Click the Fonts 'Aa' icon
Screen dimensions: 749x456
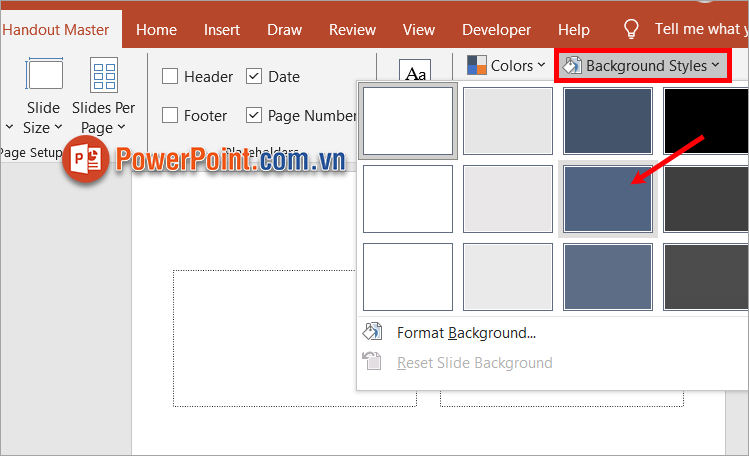(x=414, y=73)
